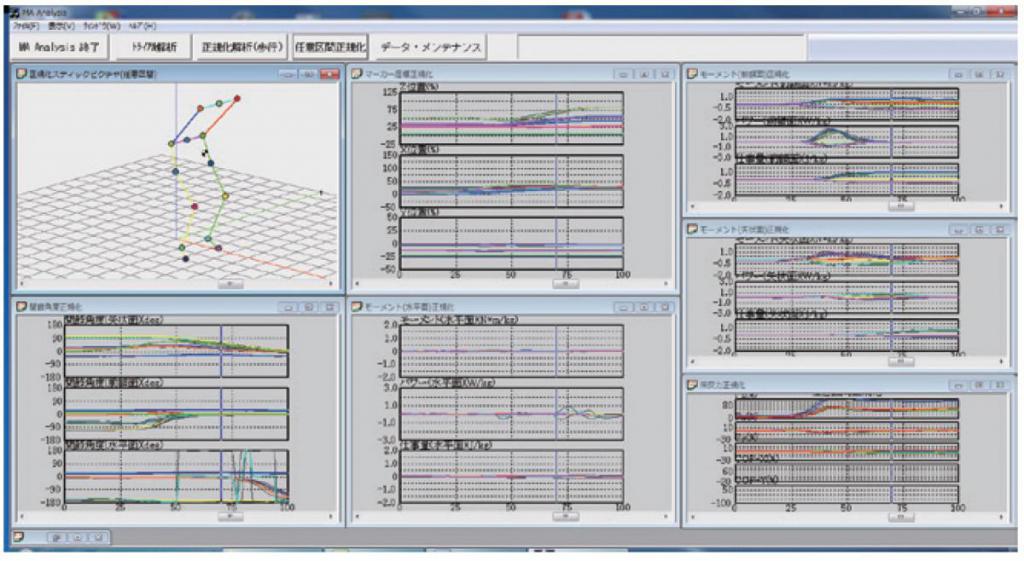The image size is (1024, 561).
Task: Click the stick picture window's horizontal scrollbar thumb
Action: coord(229,283)
